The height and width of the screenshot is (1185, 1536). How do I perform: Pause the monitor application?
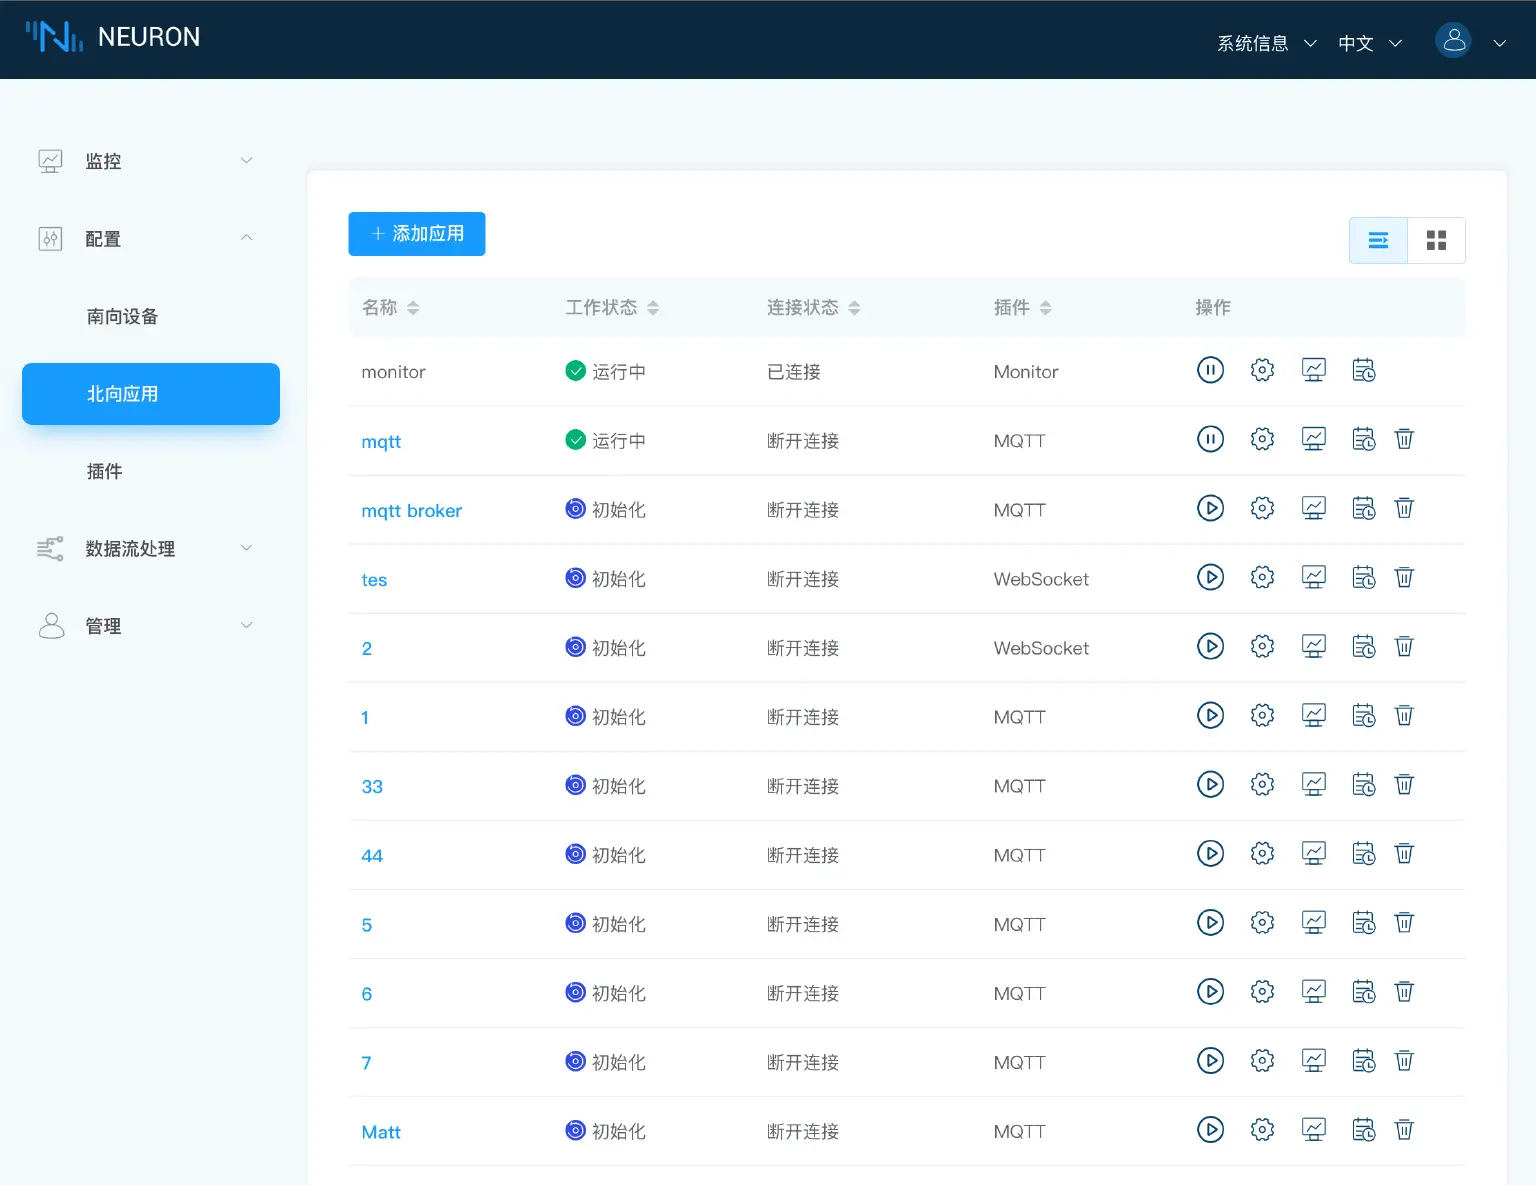click(x=1210, y=370)
